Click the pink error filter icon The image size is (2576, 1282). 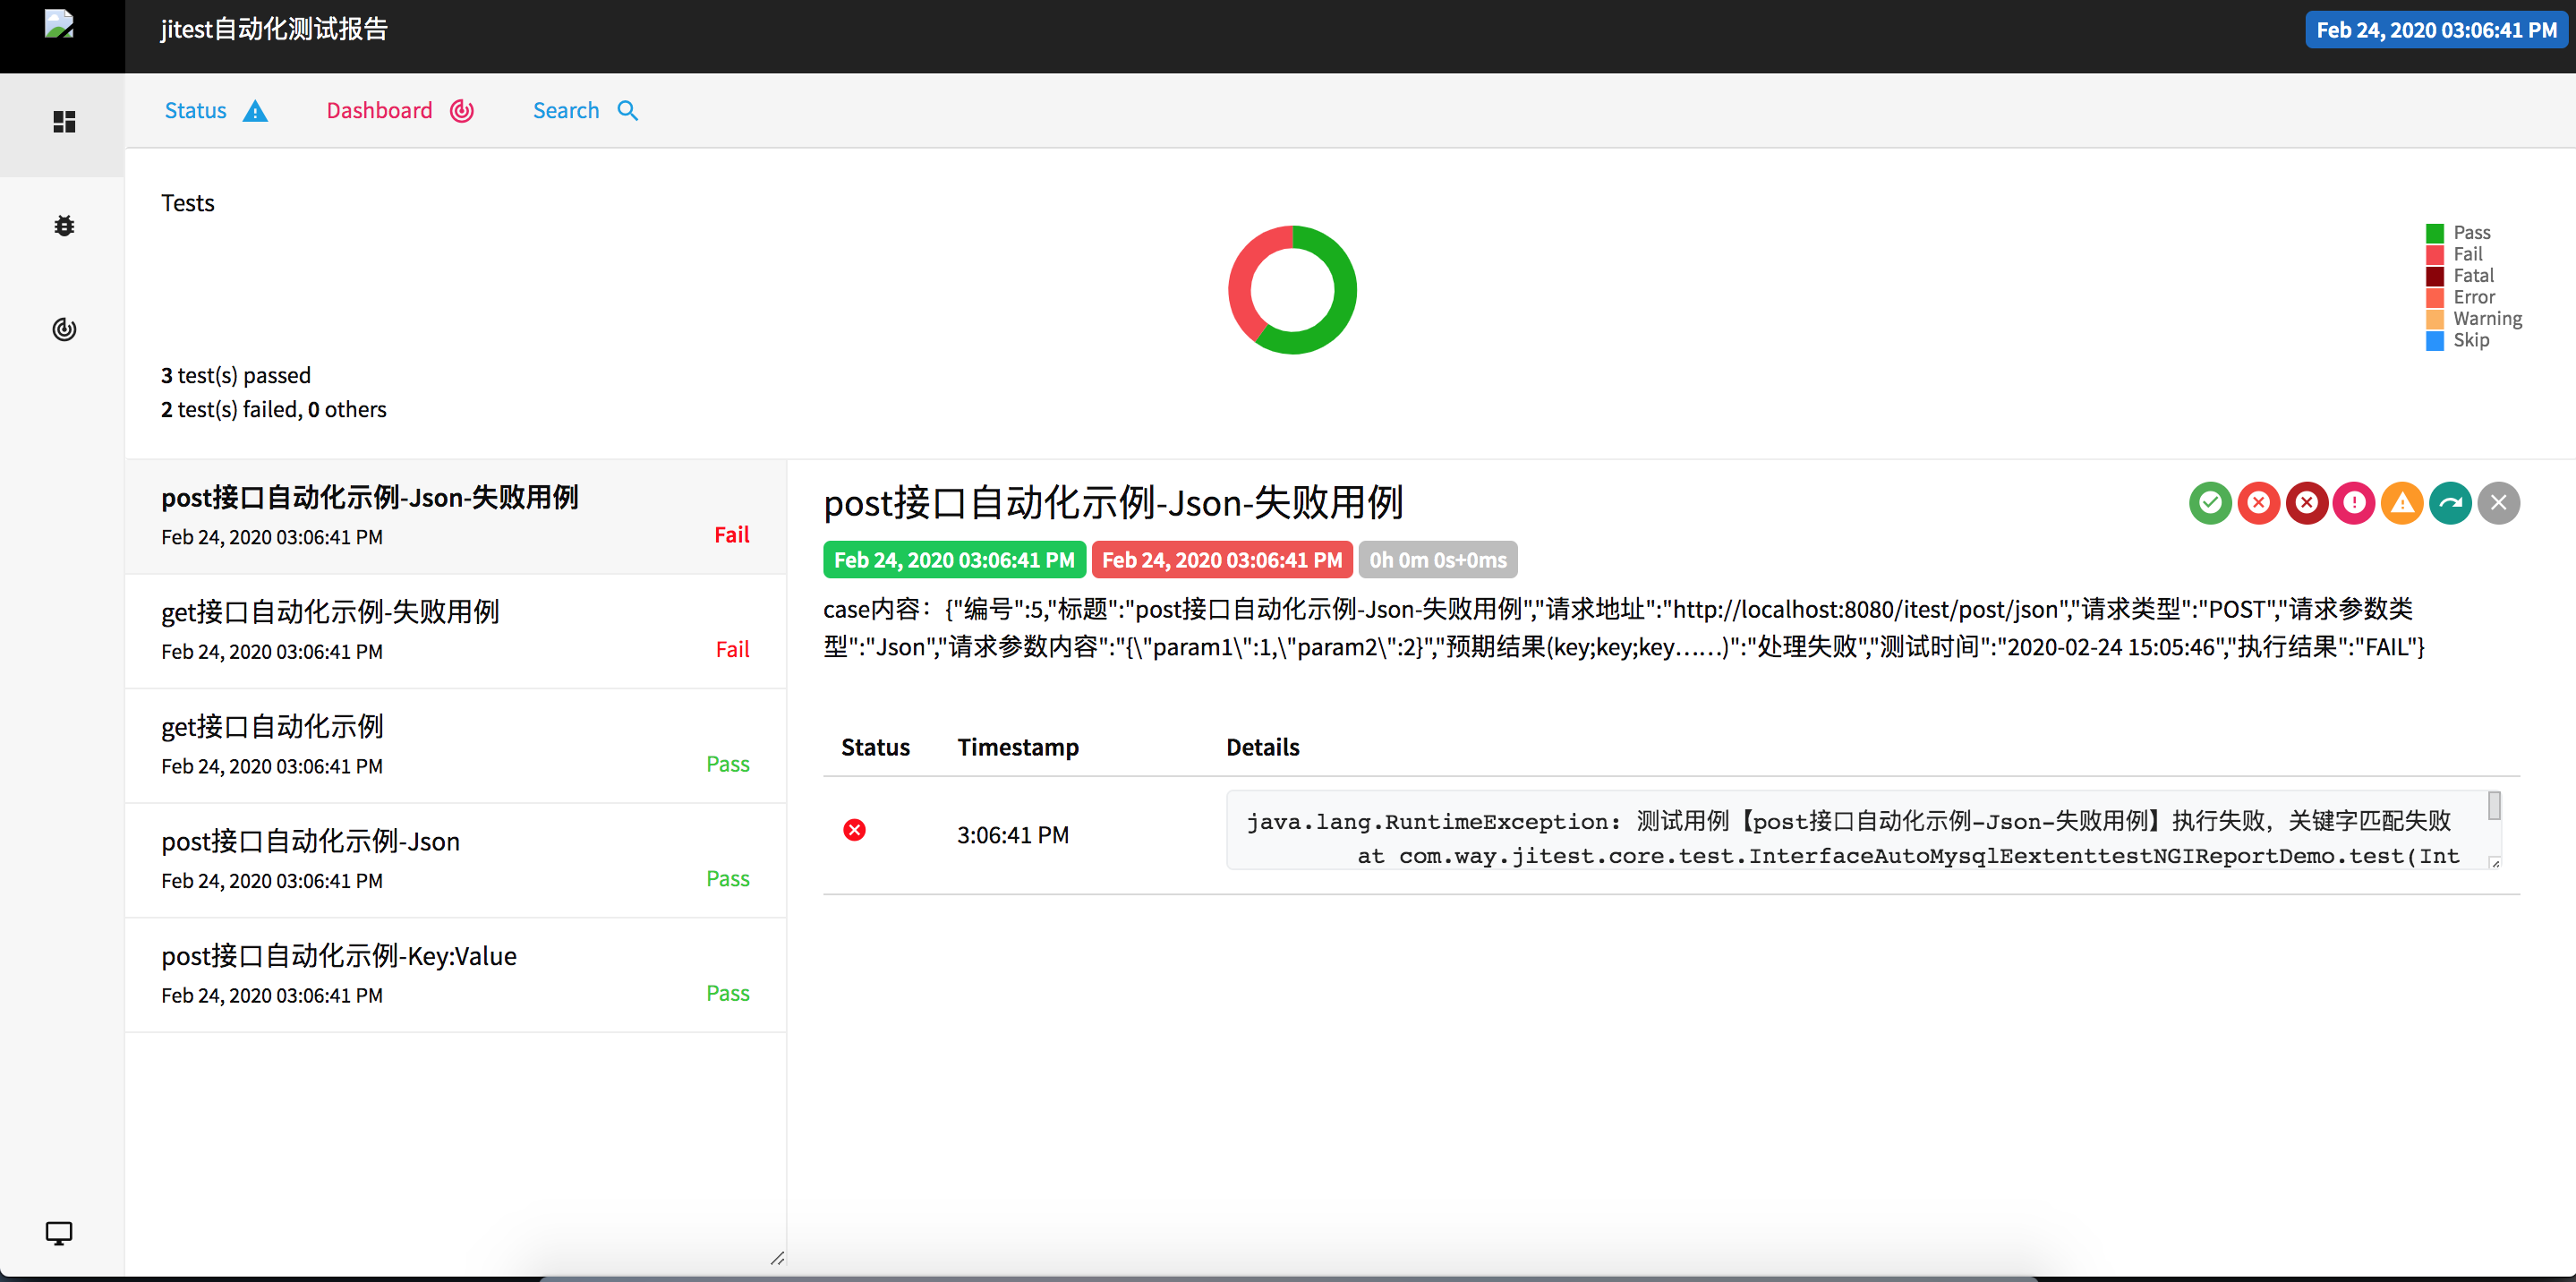(x=2354, y=503)
